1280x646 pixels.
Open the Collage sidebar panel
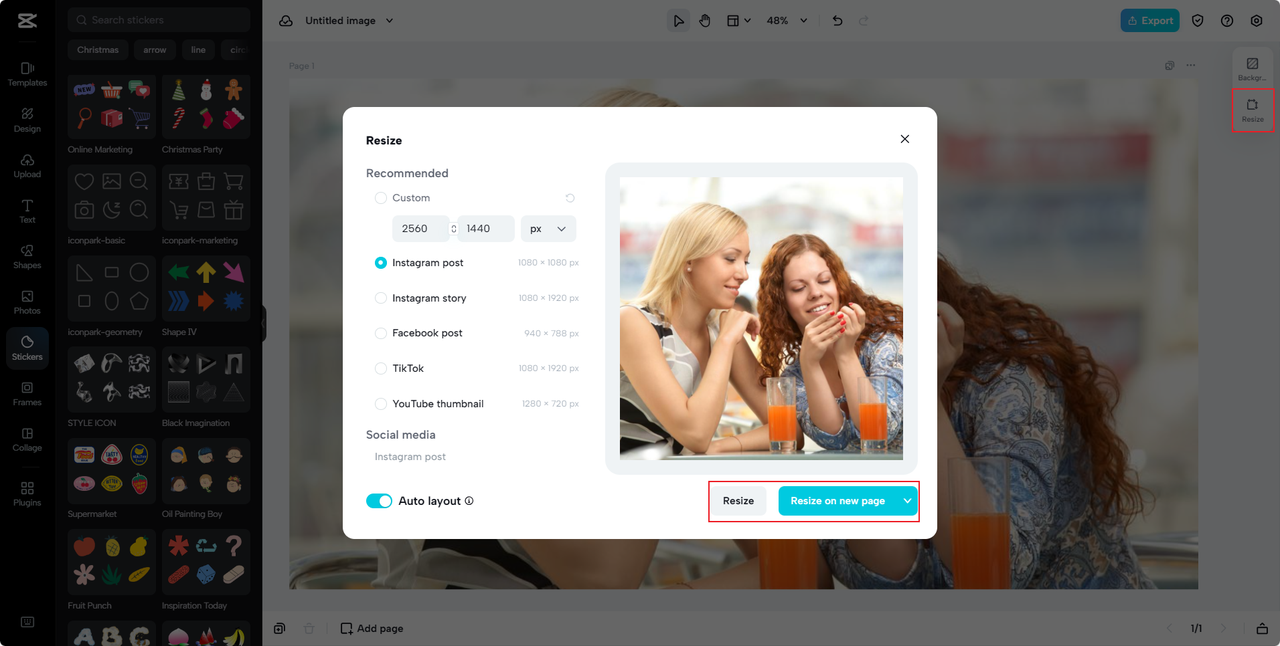pyautogui.click(x=27, y=439)
